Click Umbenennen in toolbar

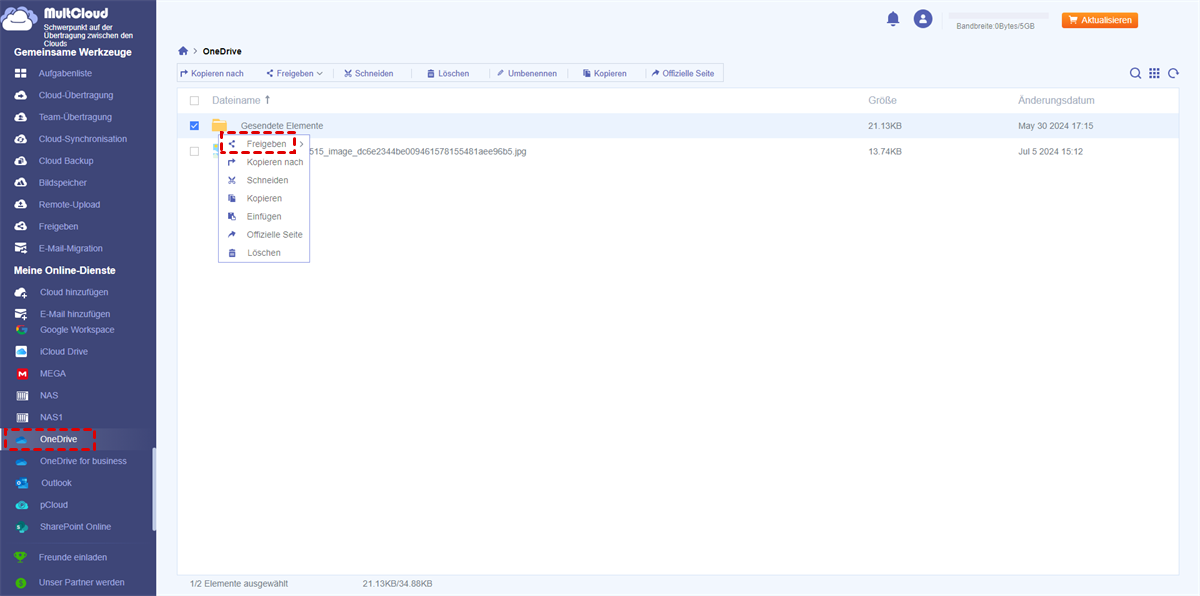[x=526, y=73]
